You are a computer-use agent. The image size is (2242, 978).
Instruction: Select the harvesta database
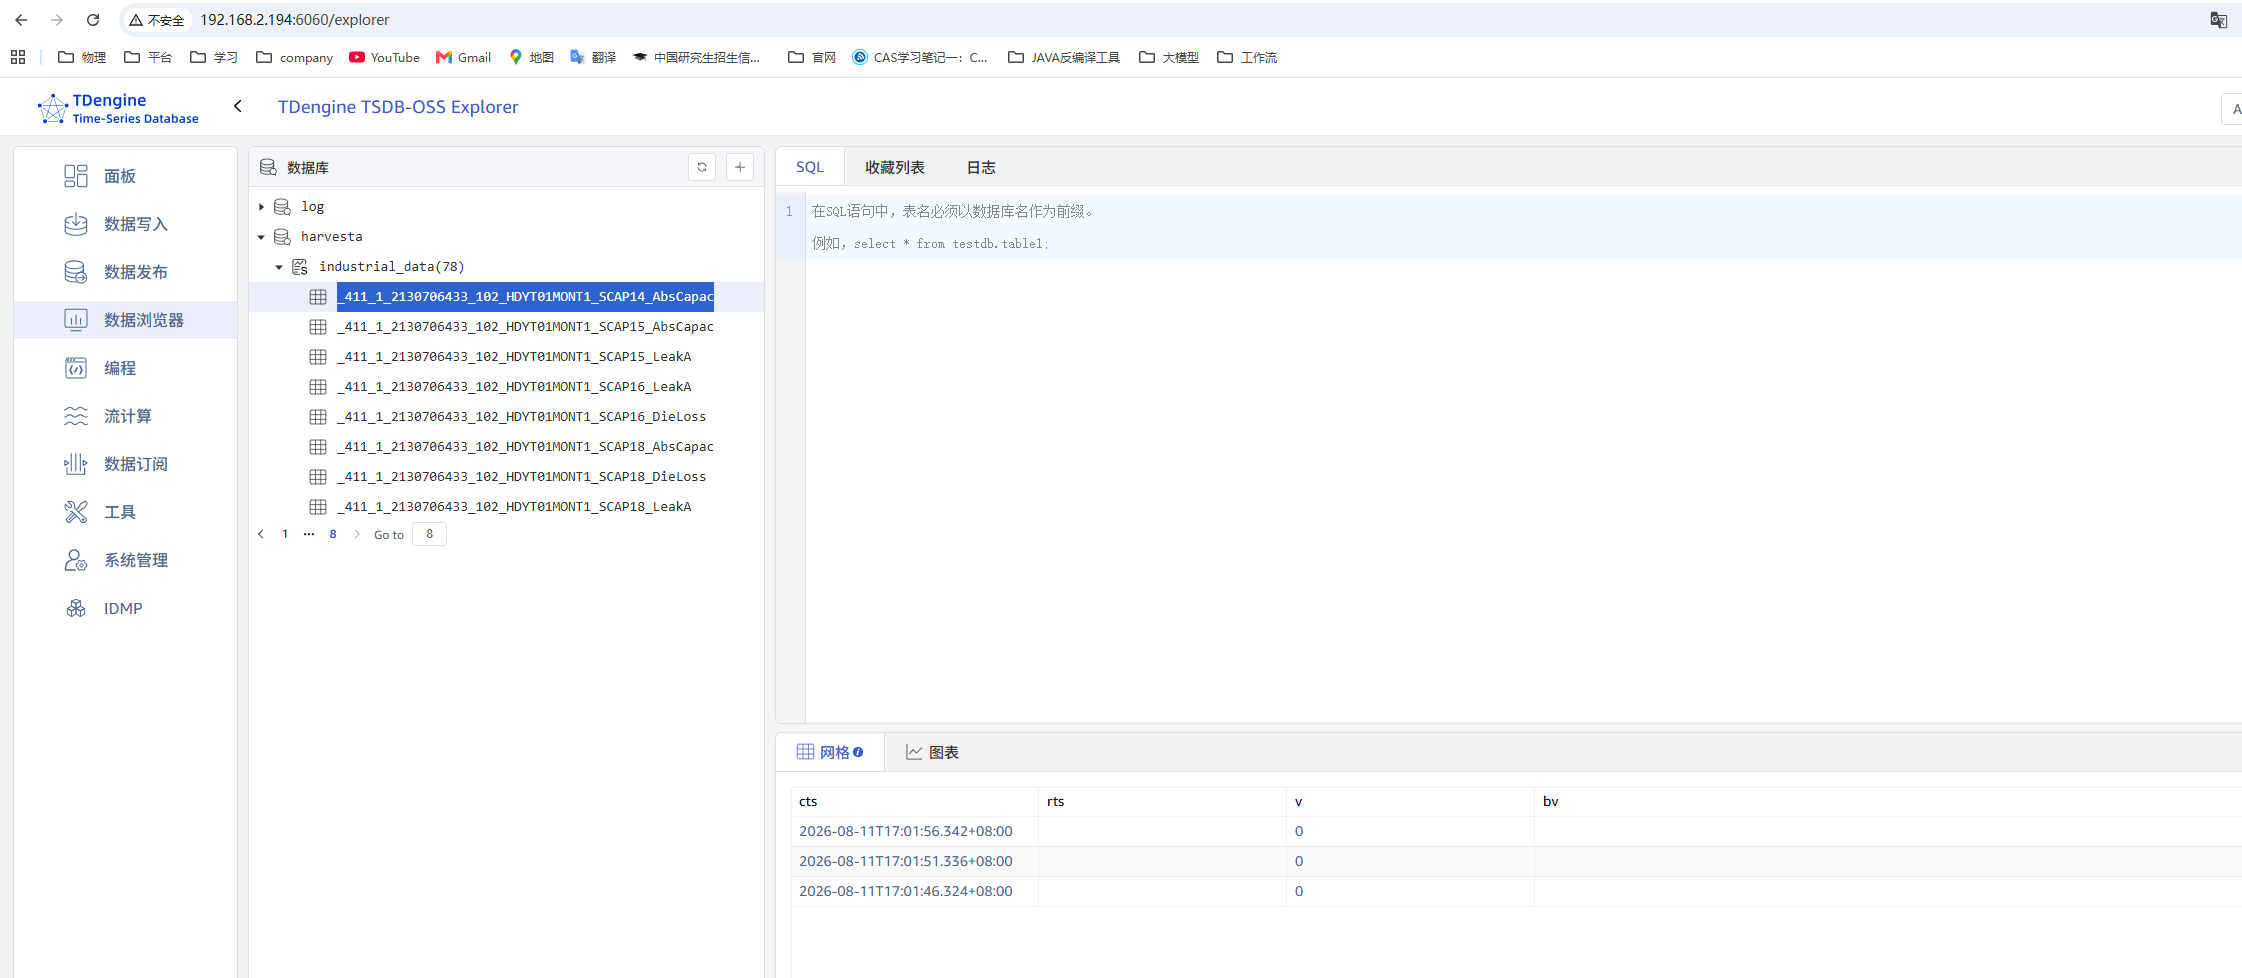[x=331, y=237]
